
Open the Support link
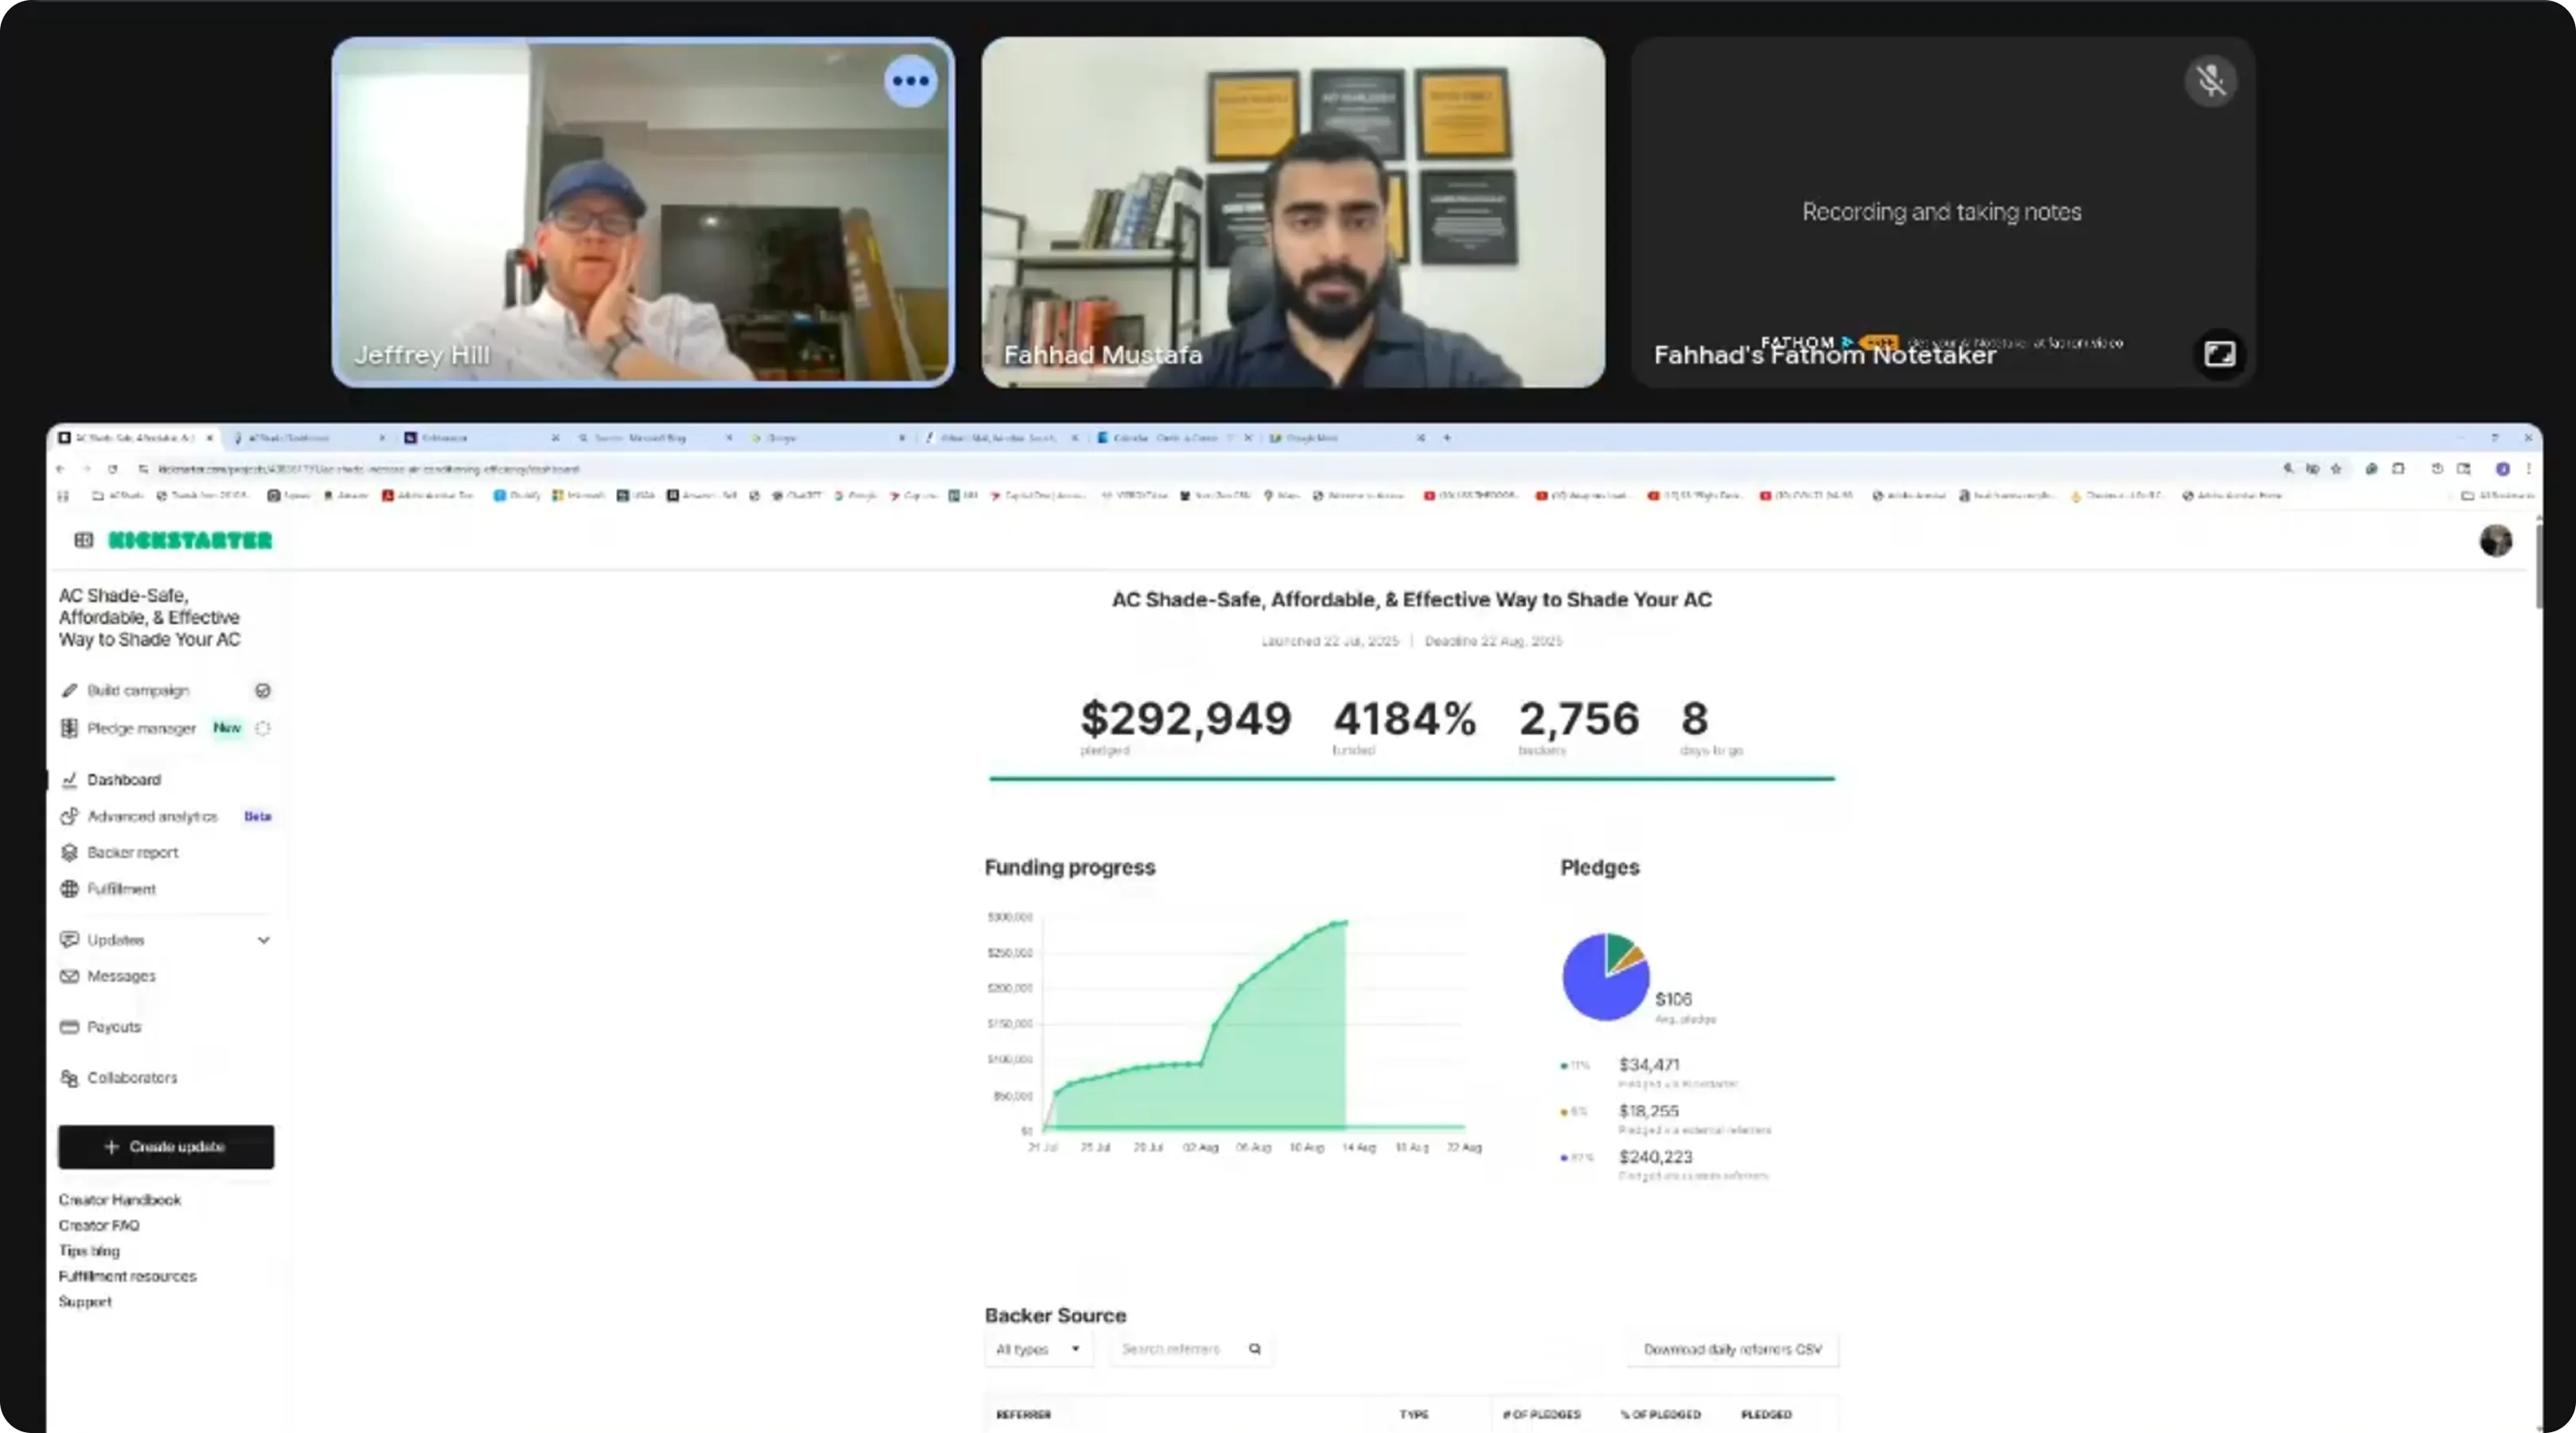85,1302
